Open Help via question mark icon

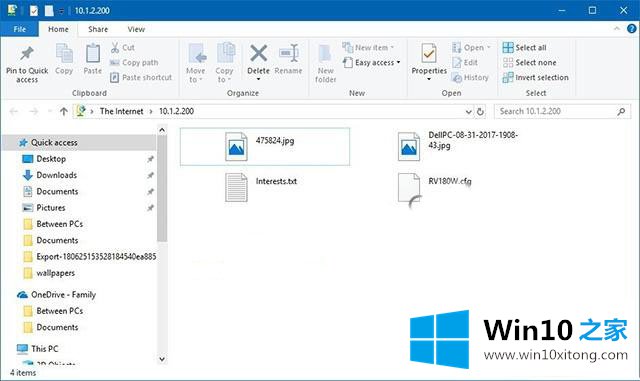[x=631, y=29]
